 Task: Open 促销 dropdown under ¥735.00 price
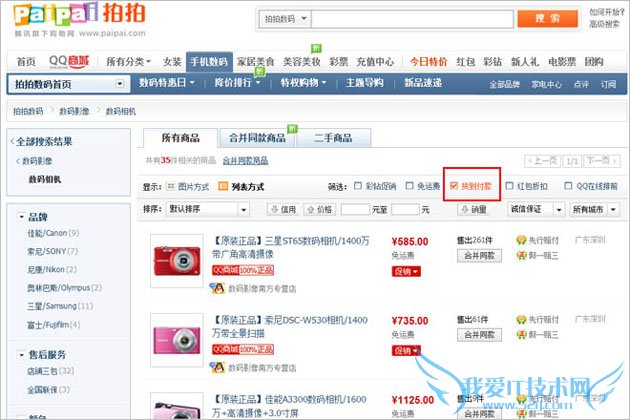tap(406, 351)
